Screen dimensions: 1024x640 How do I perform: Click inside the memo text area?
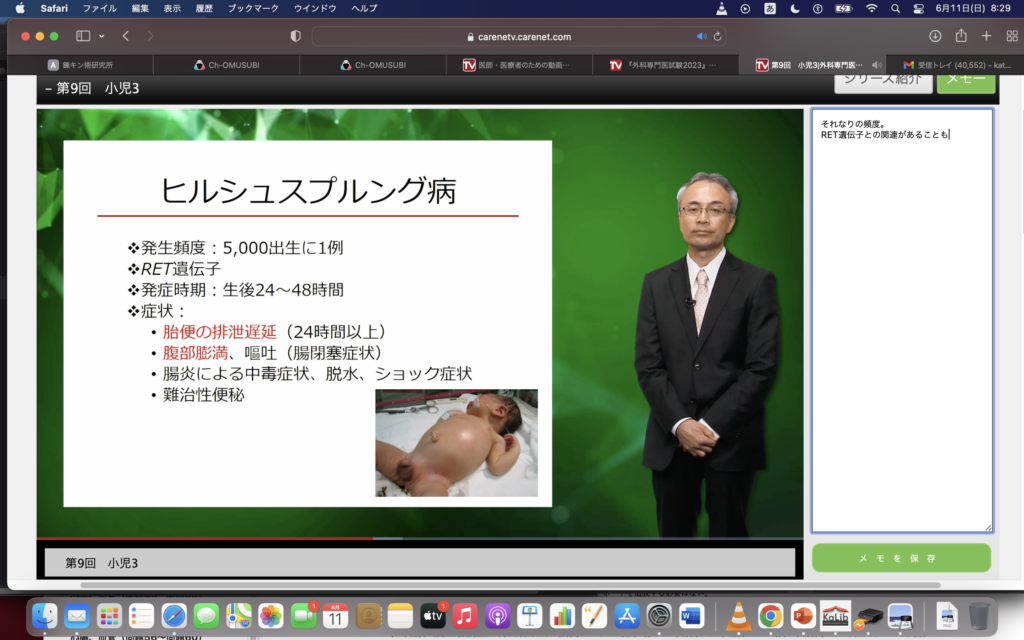[901, 330]
